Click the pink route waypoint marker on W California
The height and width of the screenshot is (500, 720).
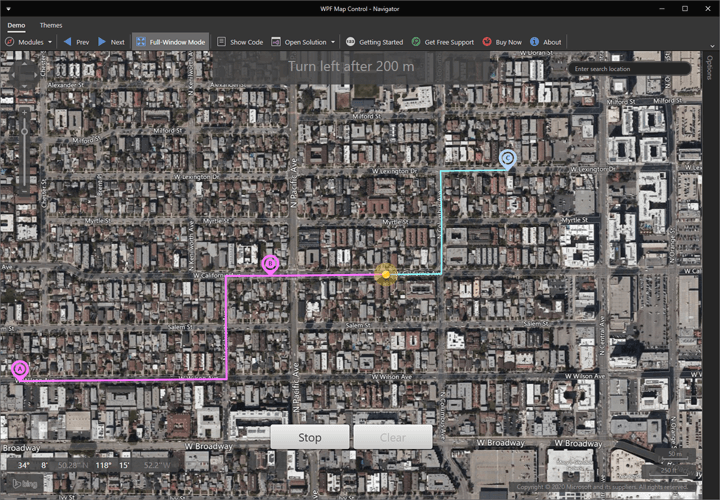pos(269,263)
